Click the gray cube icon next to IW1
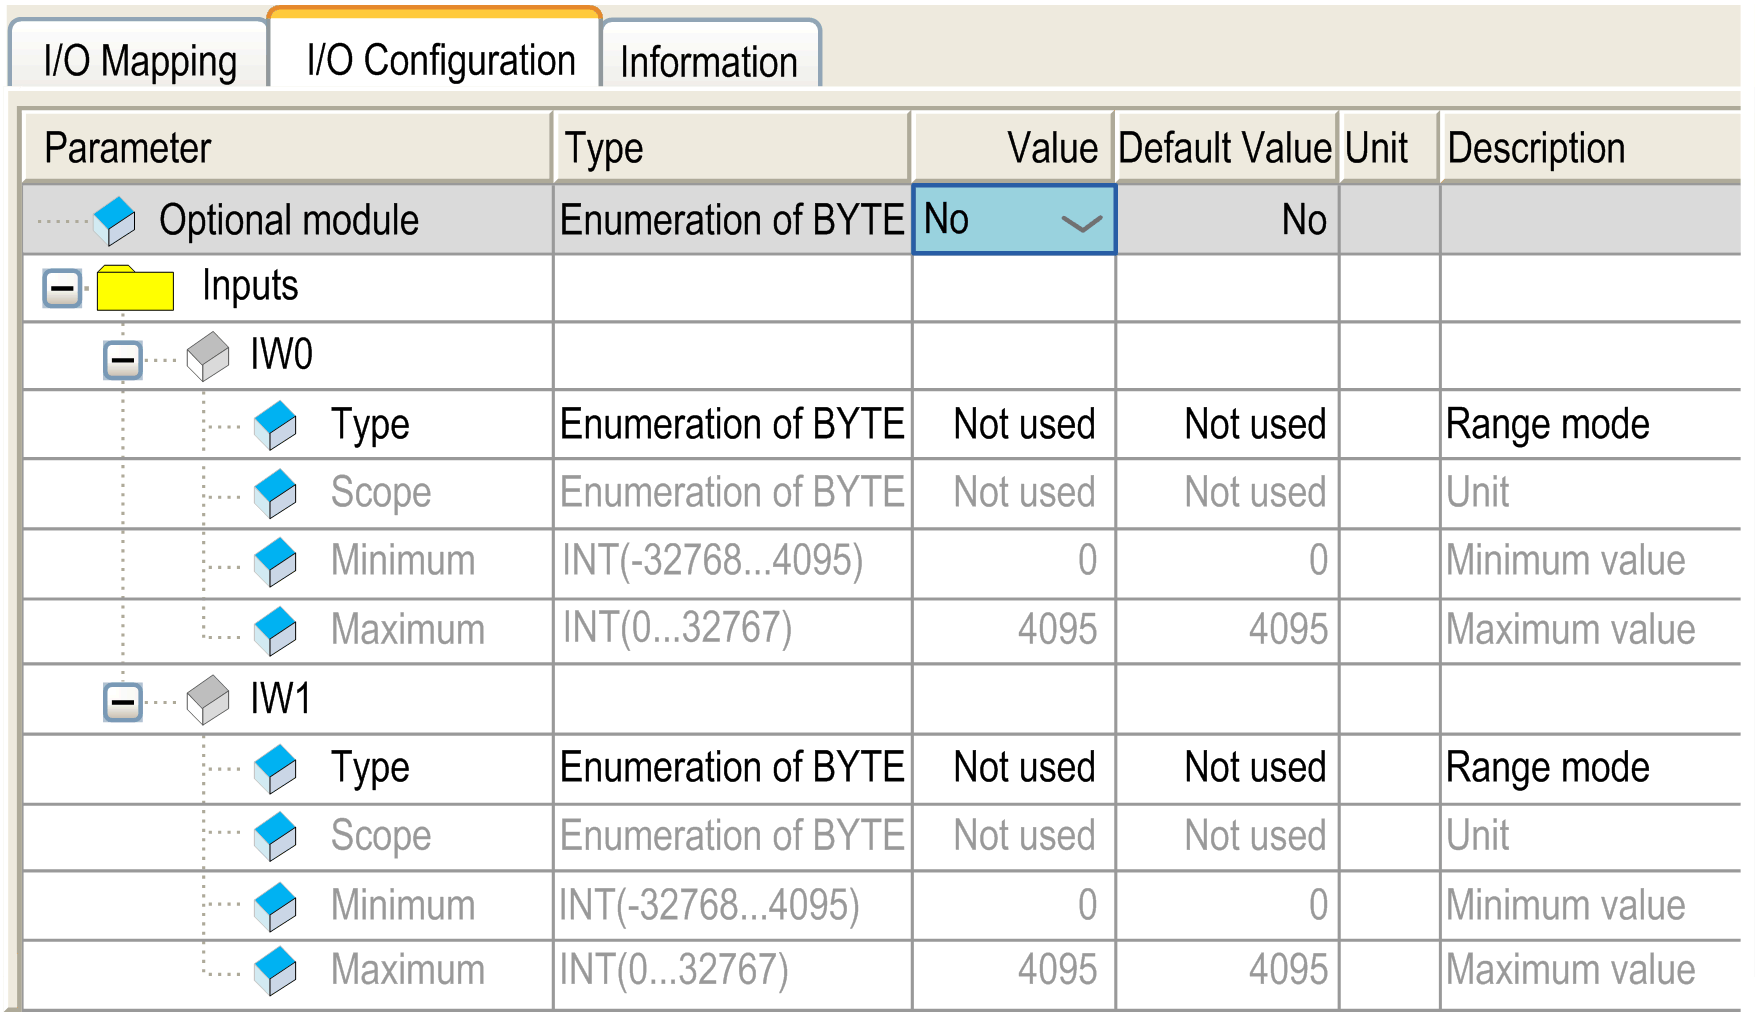 coord(208,699)
